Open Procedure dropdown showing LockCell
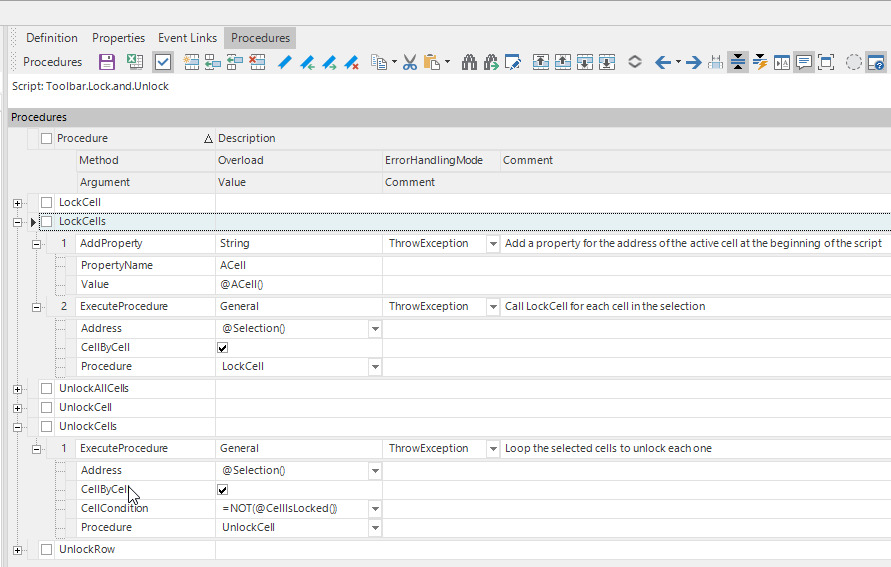 click(375, 367)
